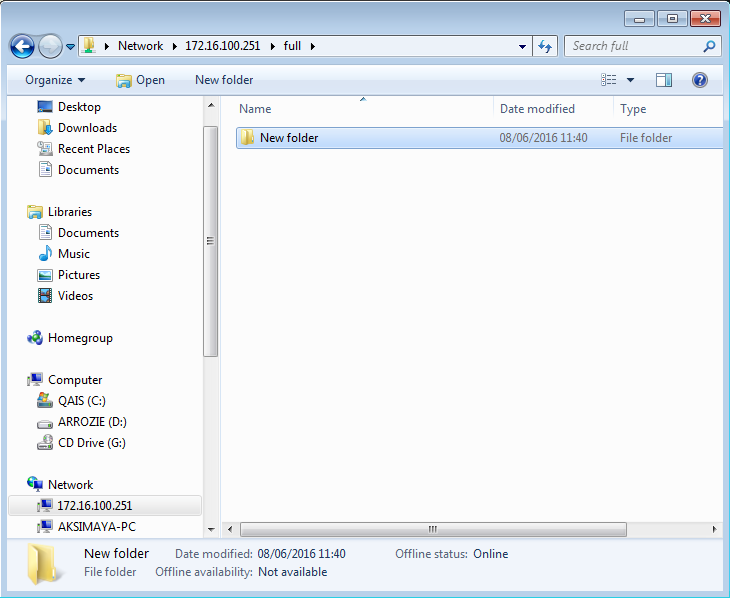Open the Videos library
The height and width of the screenshot is (598, 730).
(75, 295)
